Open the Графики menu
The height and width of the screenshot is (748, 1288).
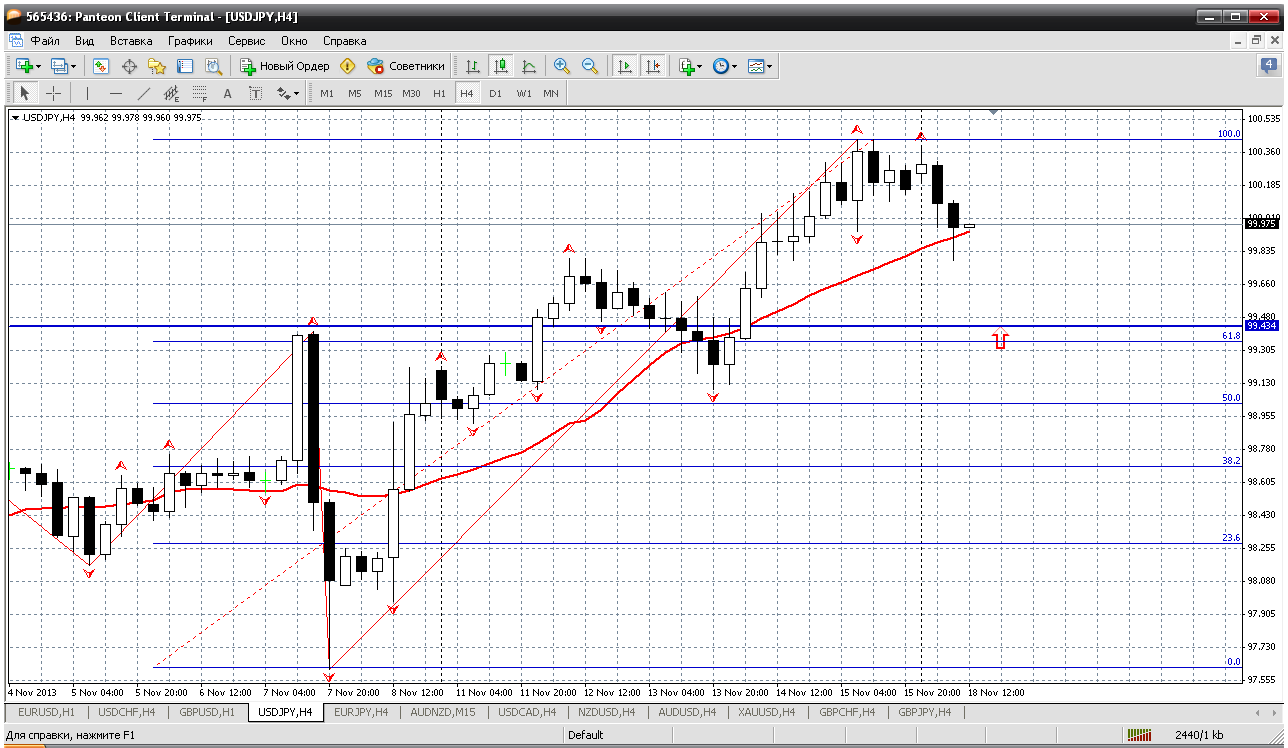[190, 41]
